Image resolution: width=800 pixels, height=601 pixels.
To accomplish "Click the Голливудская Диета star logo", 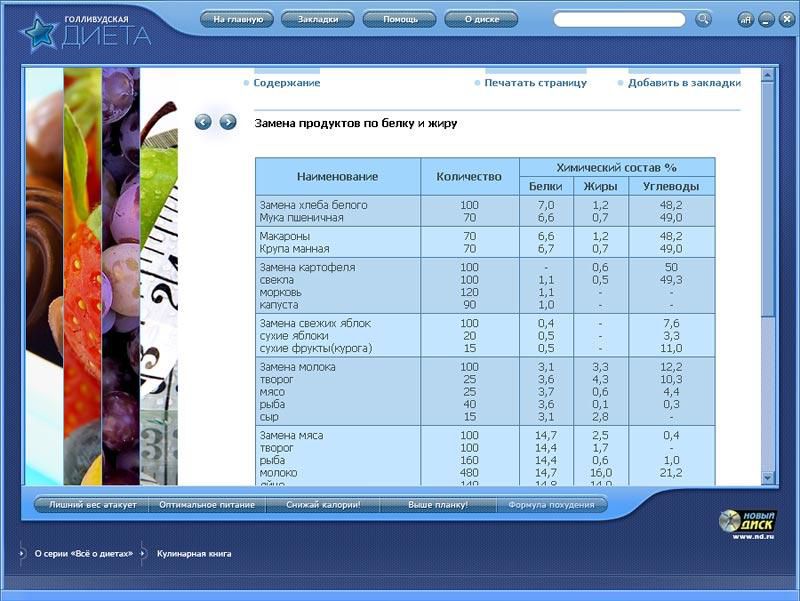I will tap(38, 30).
